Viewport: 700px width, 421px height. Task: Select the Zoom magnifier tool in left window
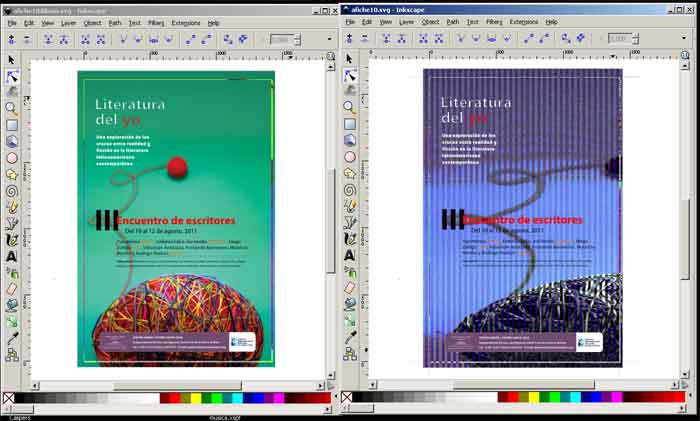click(x=12, y=108)
